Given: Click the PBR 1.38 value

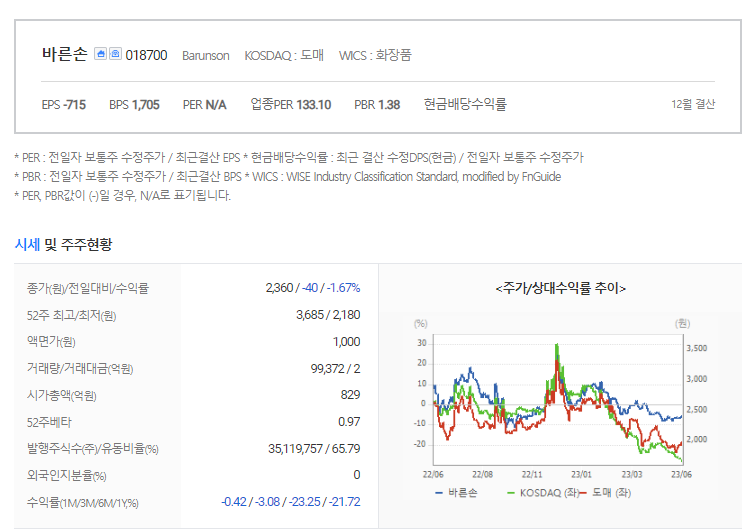Looking at the screenshot, I should 377,104.
